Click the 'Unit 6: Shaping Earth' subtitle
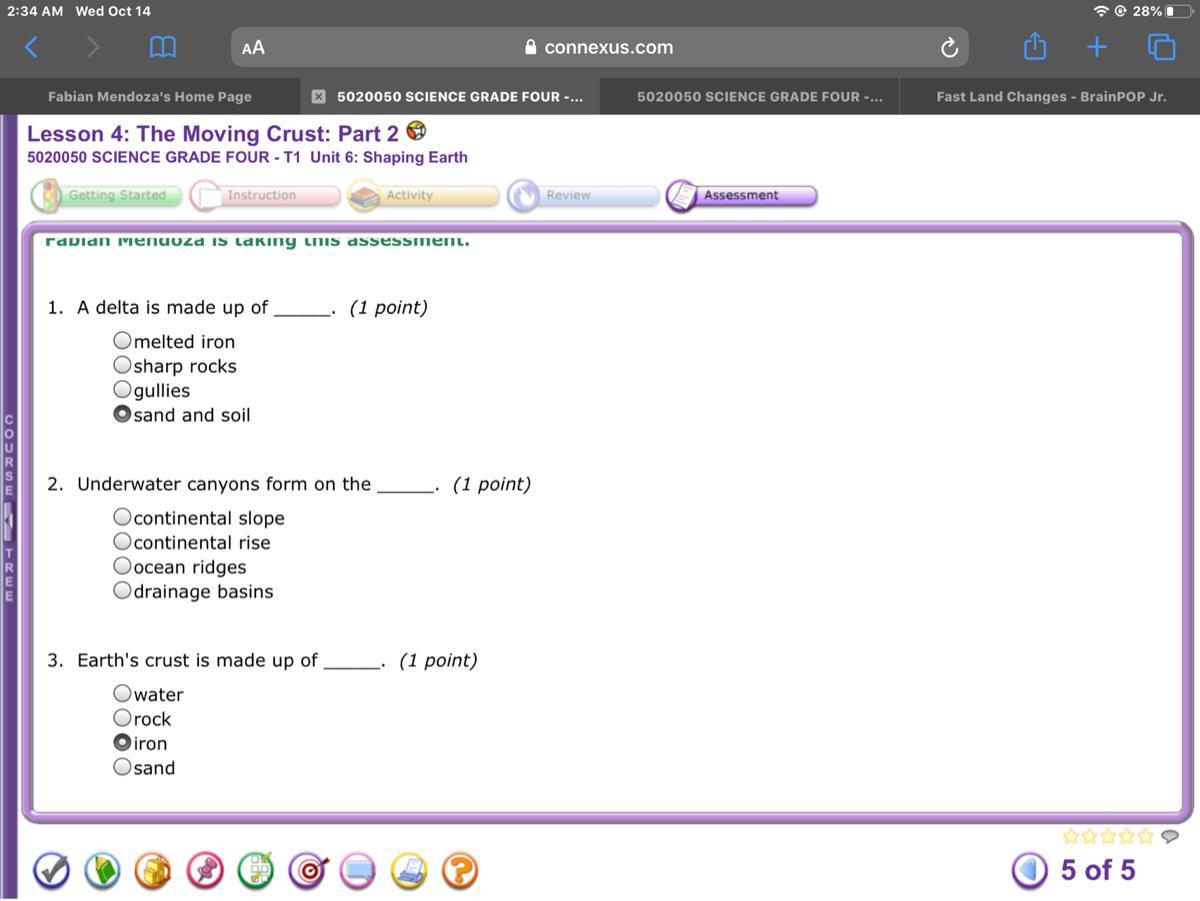1200x901 pixels. coord(389,157)
